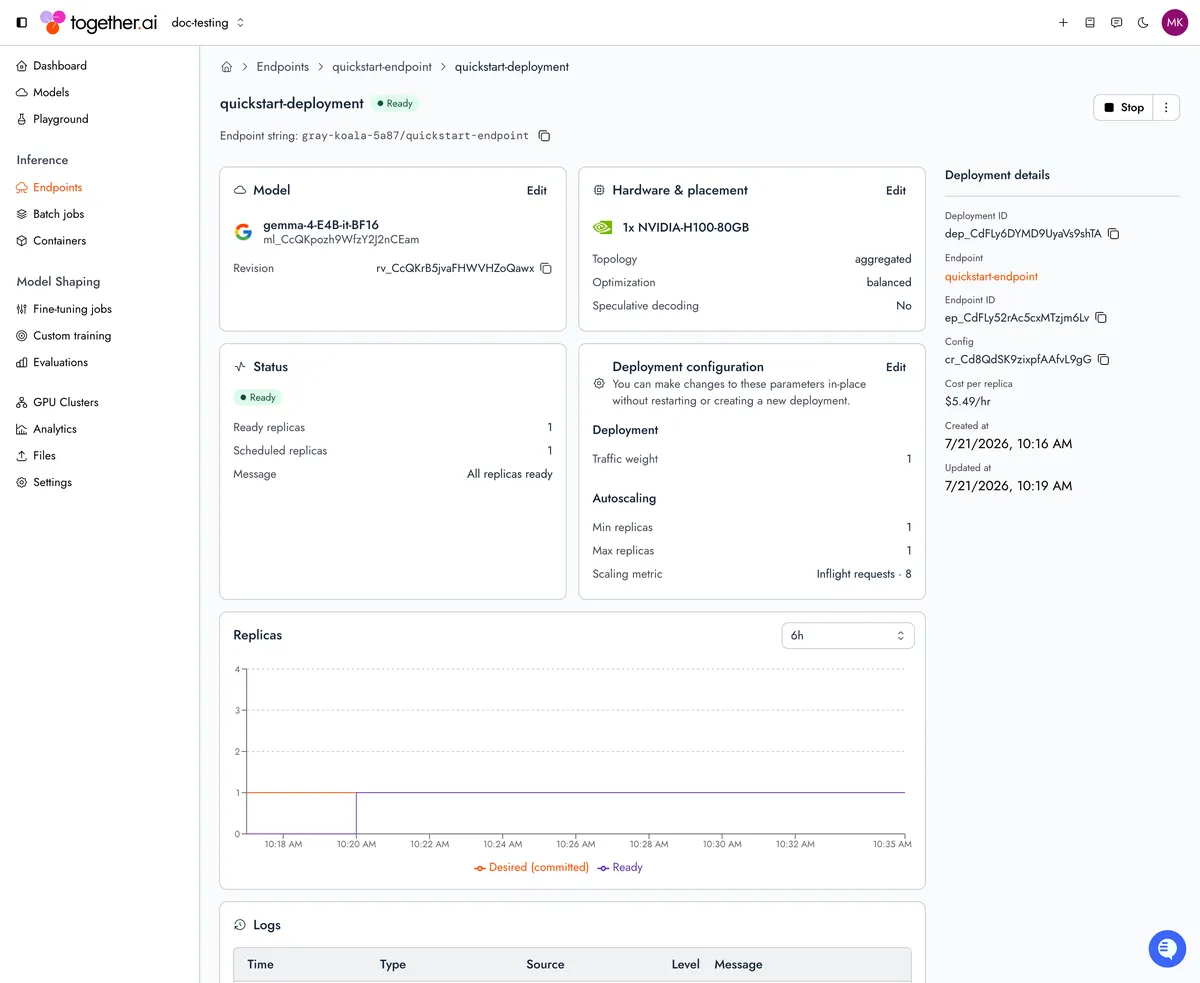
Task: Click the $5.49/hr cost value
Action: (x=968, y=401)
